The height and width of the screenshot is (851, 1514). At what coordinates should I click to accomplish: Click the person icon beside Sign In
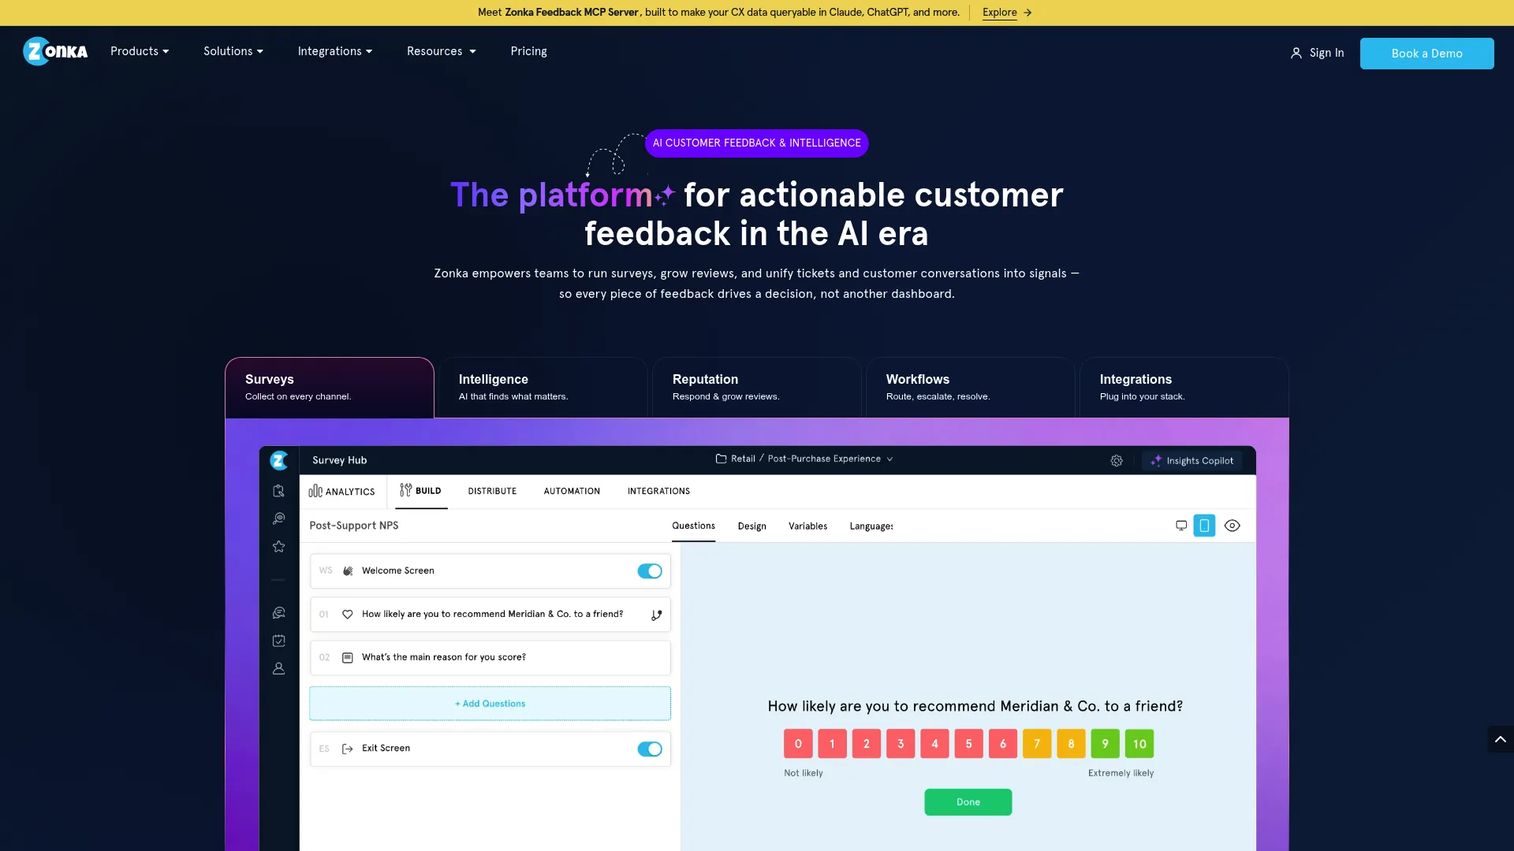pos(1296,53)
